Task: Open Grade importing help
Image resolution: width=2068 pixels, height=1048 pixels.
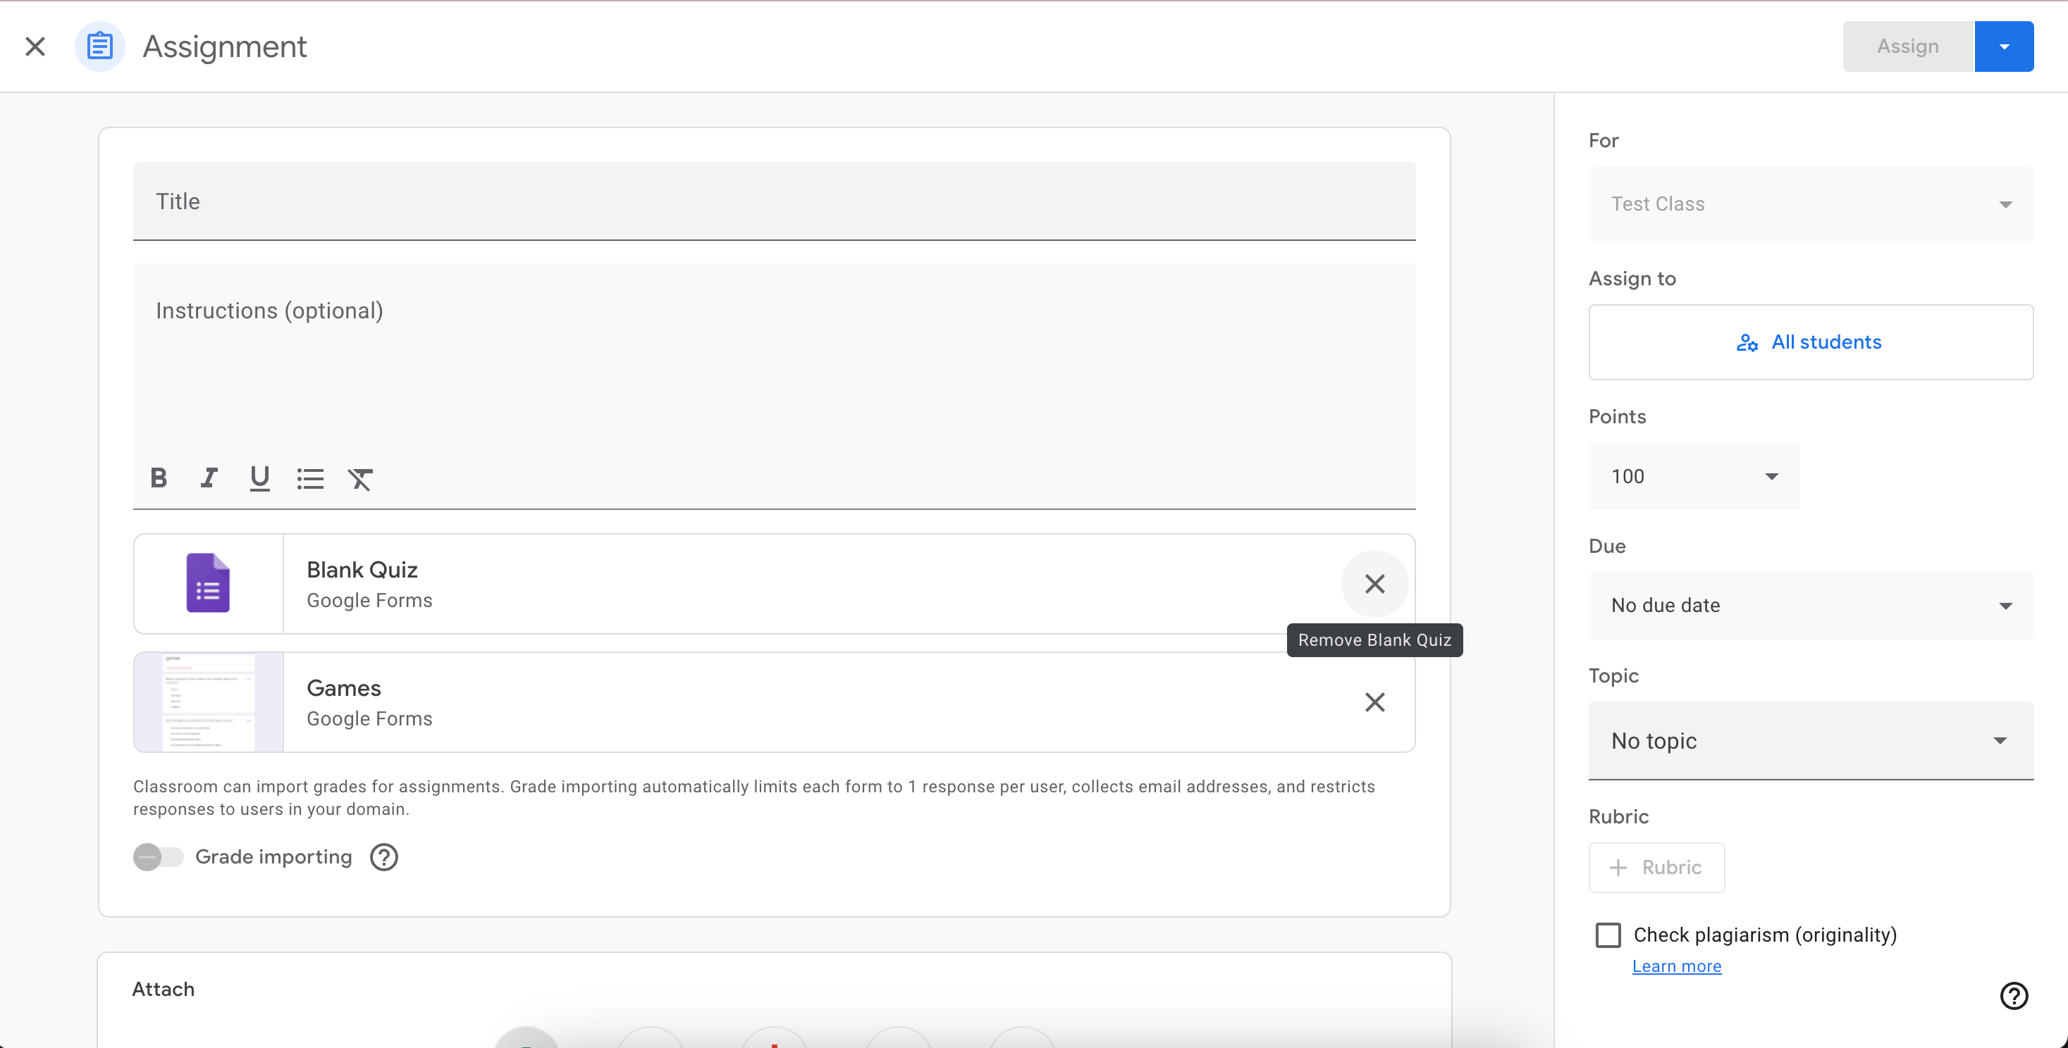Action: pos(383,857)
